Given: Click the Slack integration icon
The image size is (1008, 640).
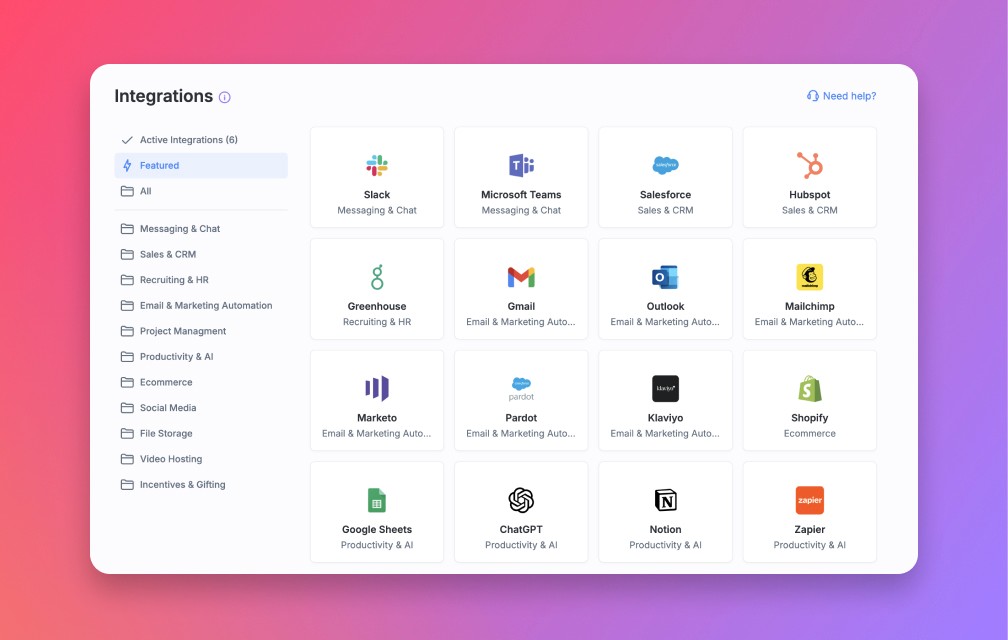Looking at the screenshot, I should pyautogui.click(x=376, y=164).
